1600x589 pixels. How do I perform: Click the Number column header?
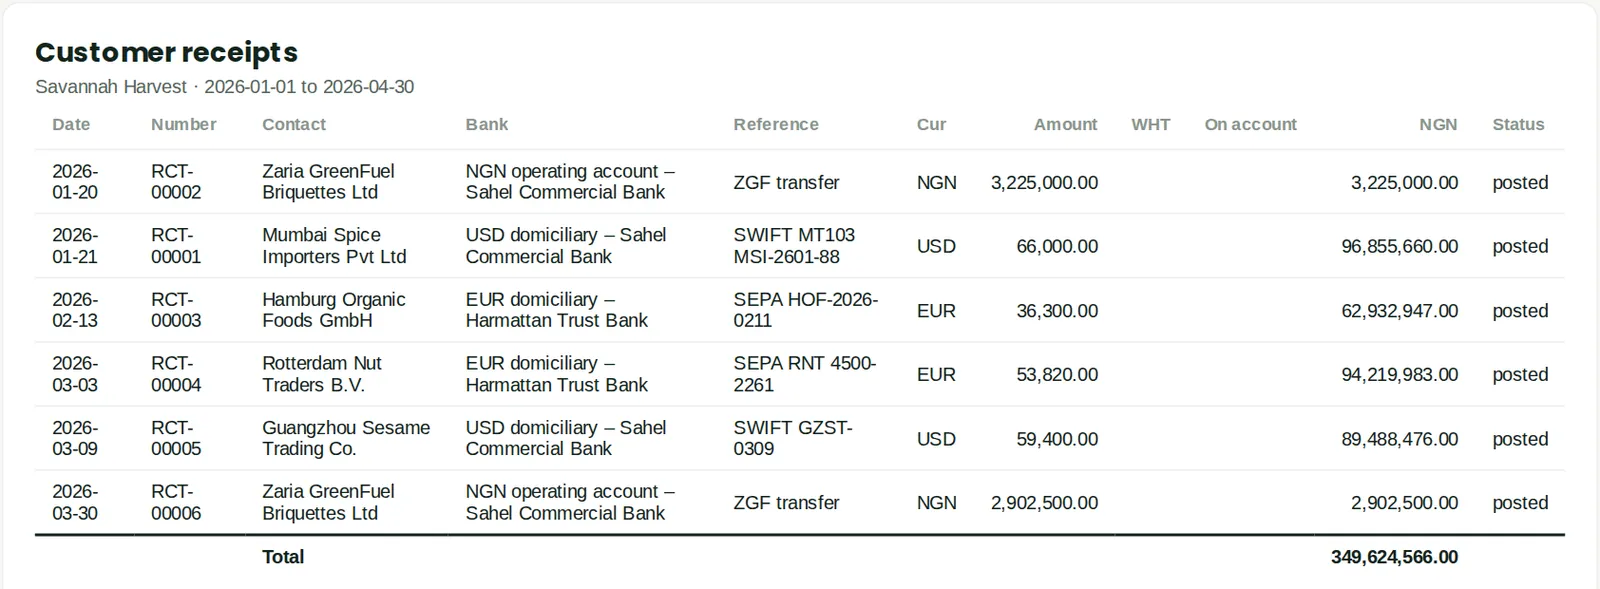(x=183, y=124)
